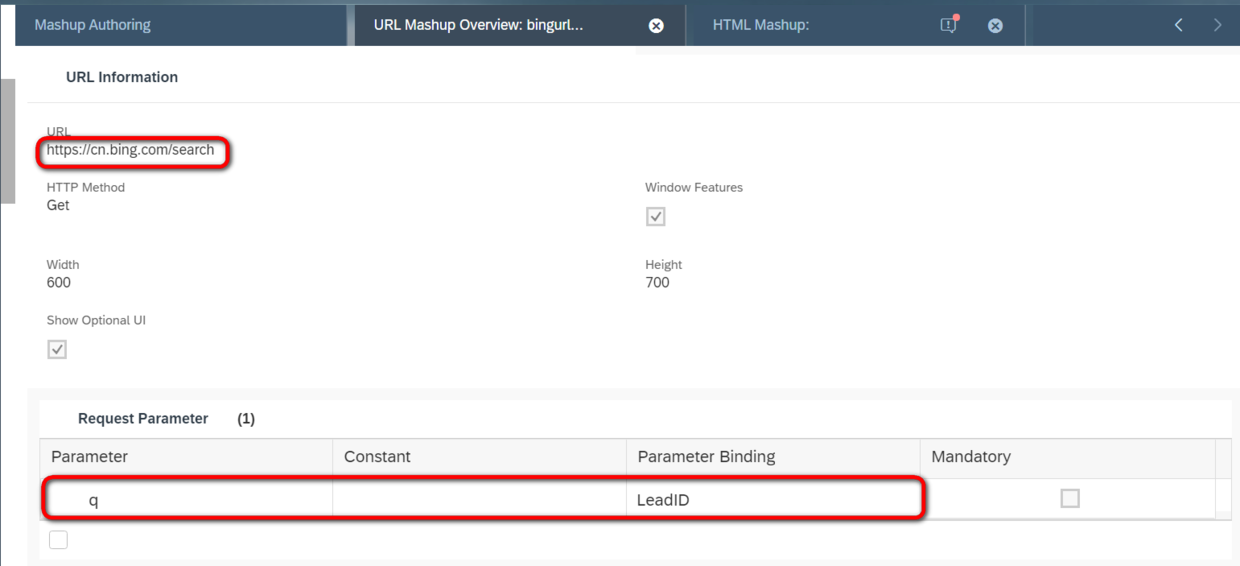Screen dimensions: 1240x566
Task: Click the cn.bing.com search URL value
Action: [x=131, y=150]
